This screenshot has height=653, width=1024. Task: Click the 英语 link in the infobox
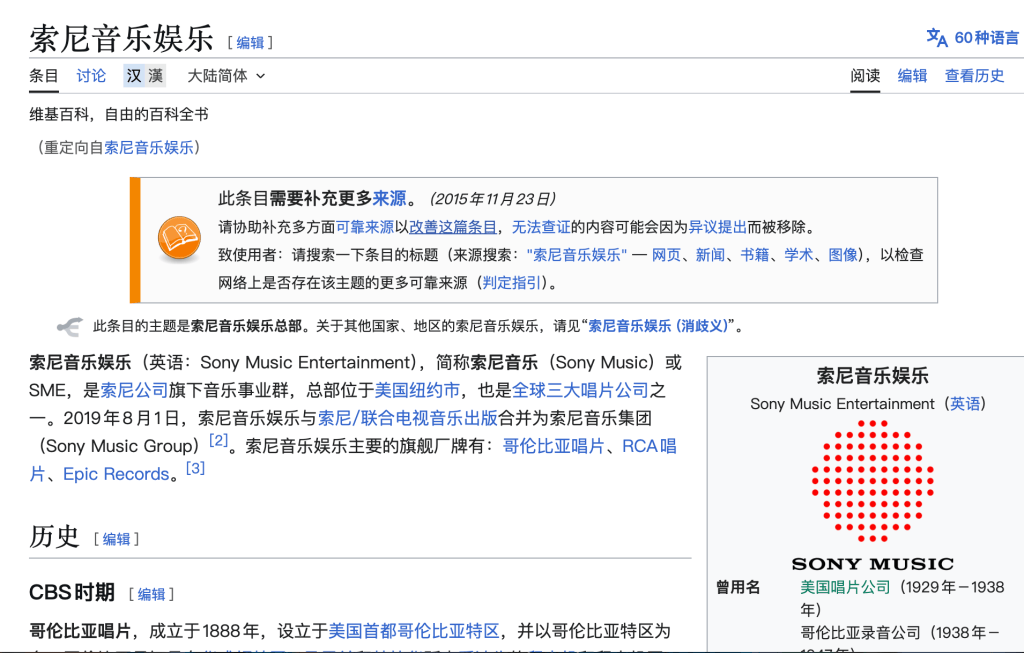(965, 404)
